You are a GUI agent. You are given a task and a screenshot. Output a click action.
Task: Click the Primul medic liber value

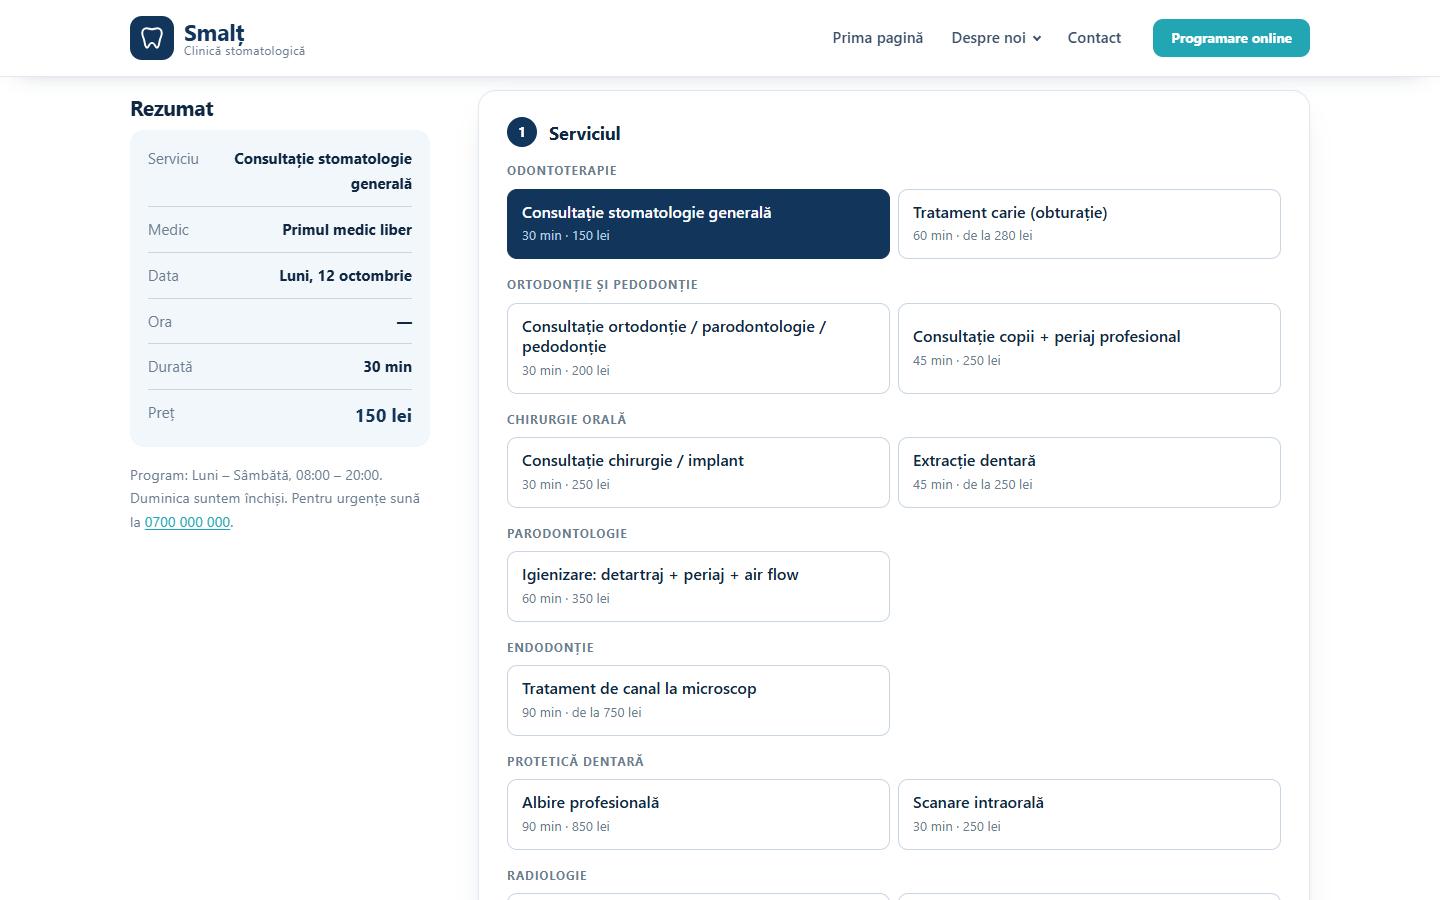click(x=347, y=230)
